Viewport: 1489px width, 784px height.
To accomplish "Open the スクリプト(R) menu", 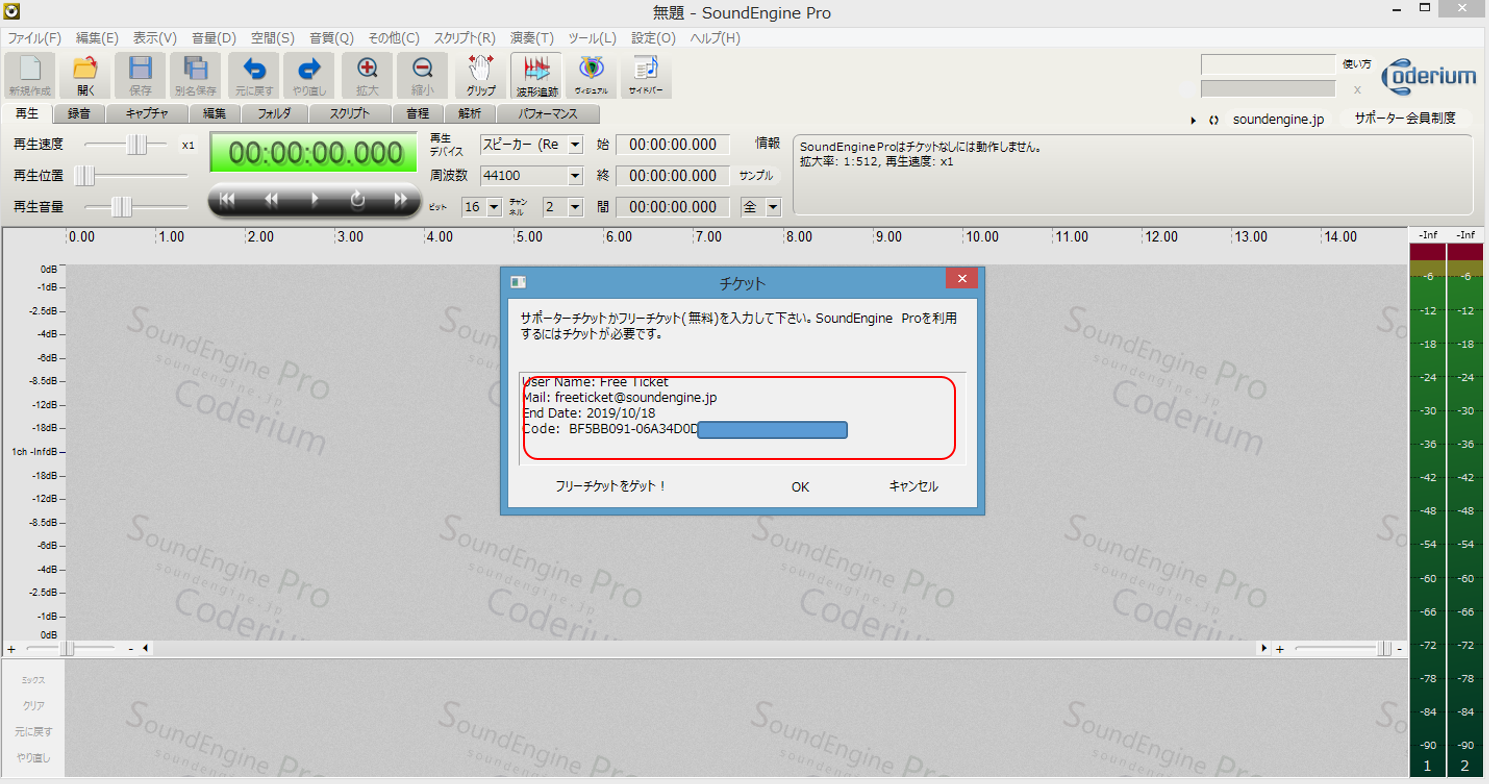I will click(463, 38).
